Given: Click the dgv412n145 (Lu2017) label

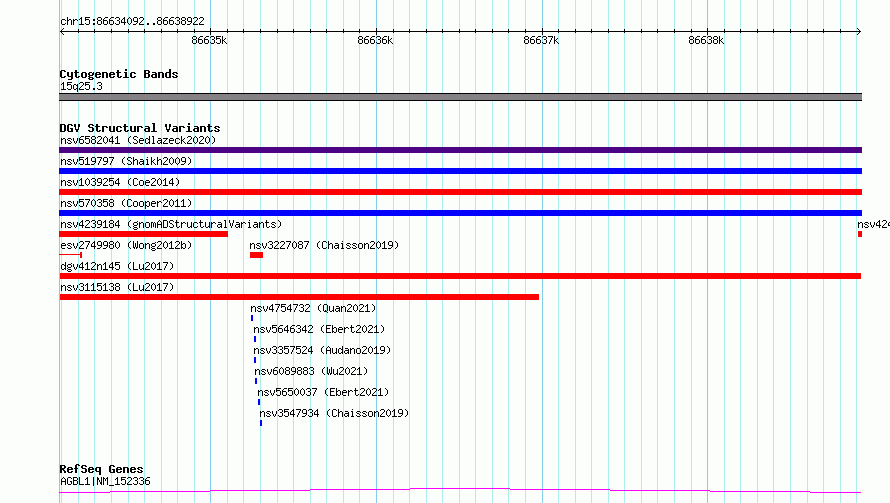Looking at the screenshot, I should (117, 266).
